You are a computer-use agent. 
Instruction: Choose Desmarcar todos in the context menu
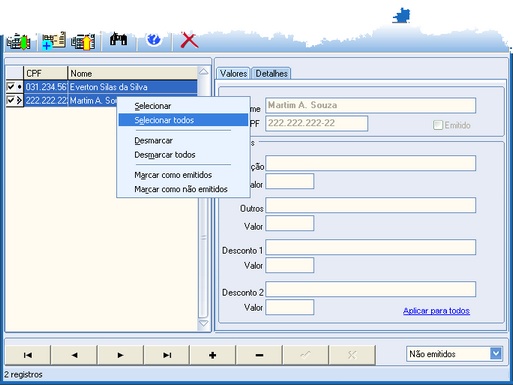coord(183,155)
